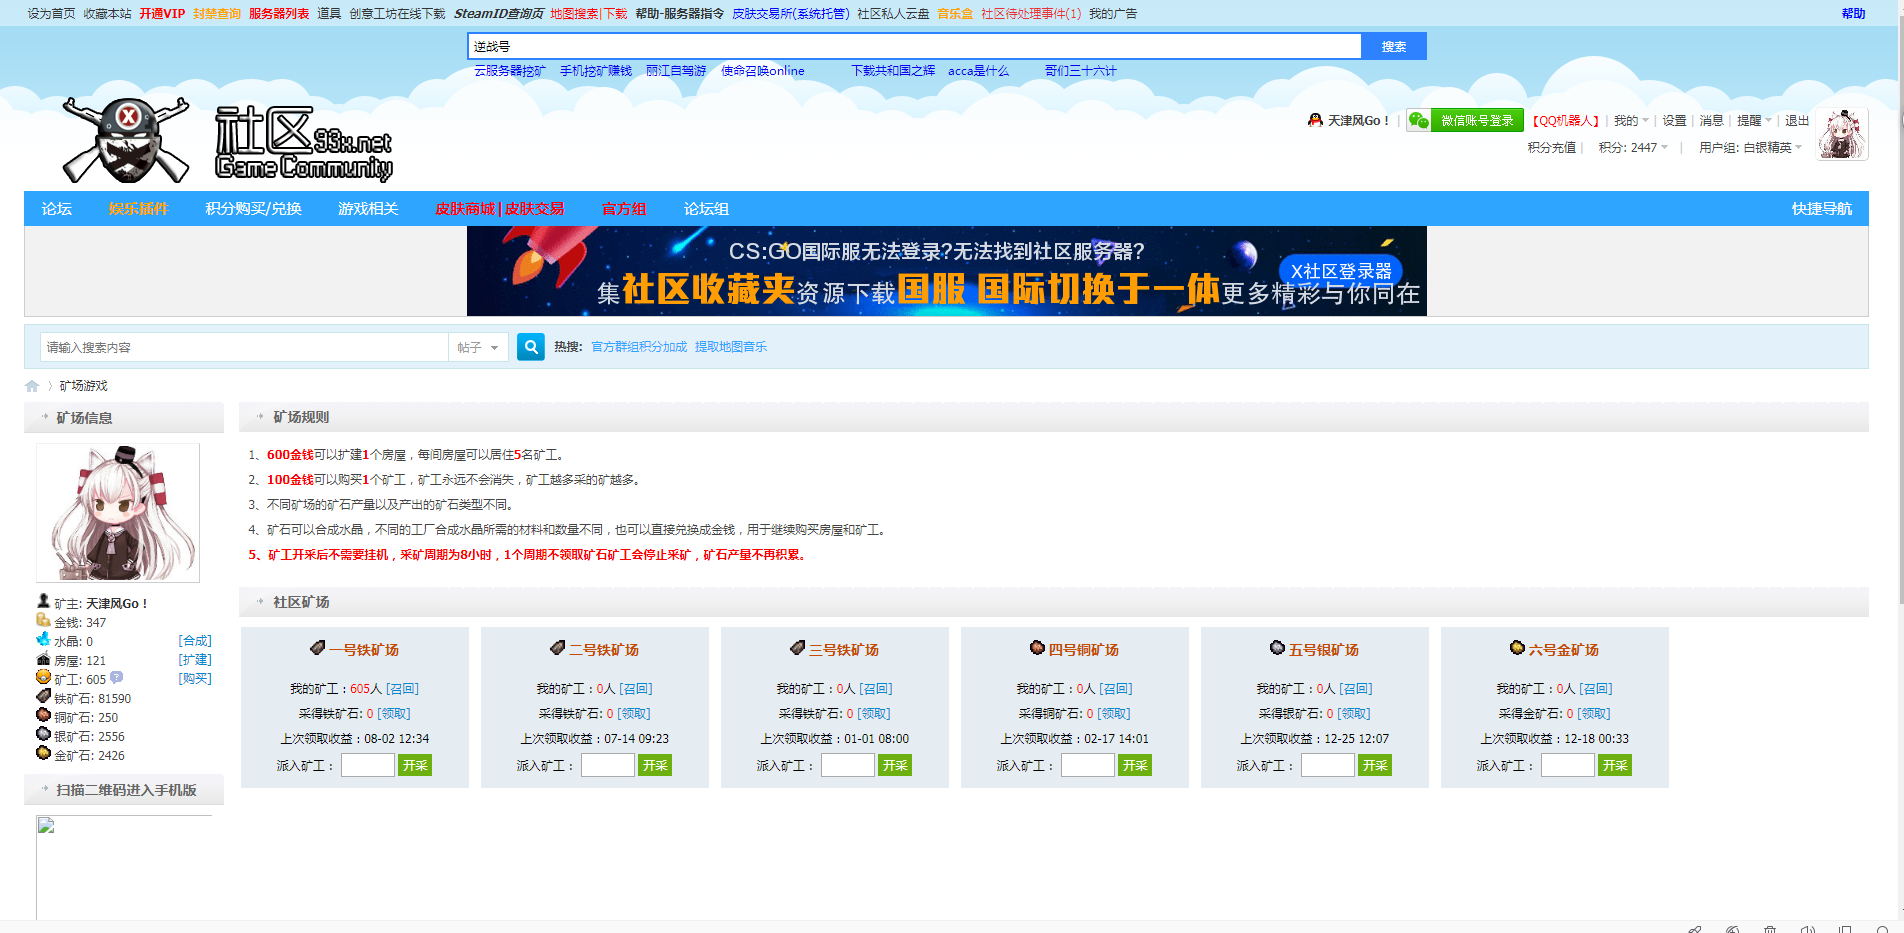Click the [扩建] link to expand houses
The height and width of the screenshot is (933, 1904).
pyautogui.click(x=196, y=659)
